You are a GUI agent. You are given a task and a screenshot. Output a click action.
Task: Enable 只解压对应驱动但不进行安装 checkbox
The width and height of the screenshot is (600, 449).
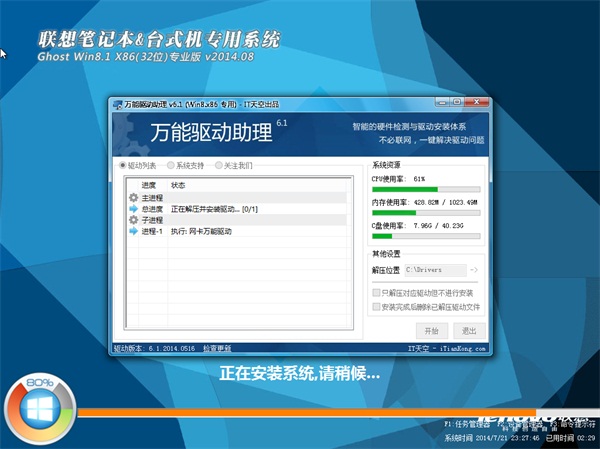376,294
